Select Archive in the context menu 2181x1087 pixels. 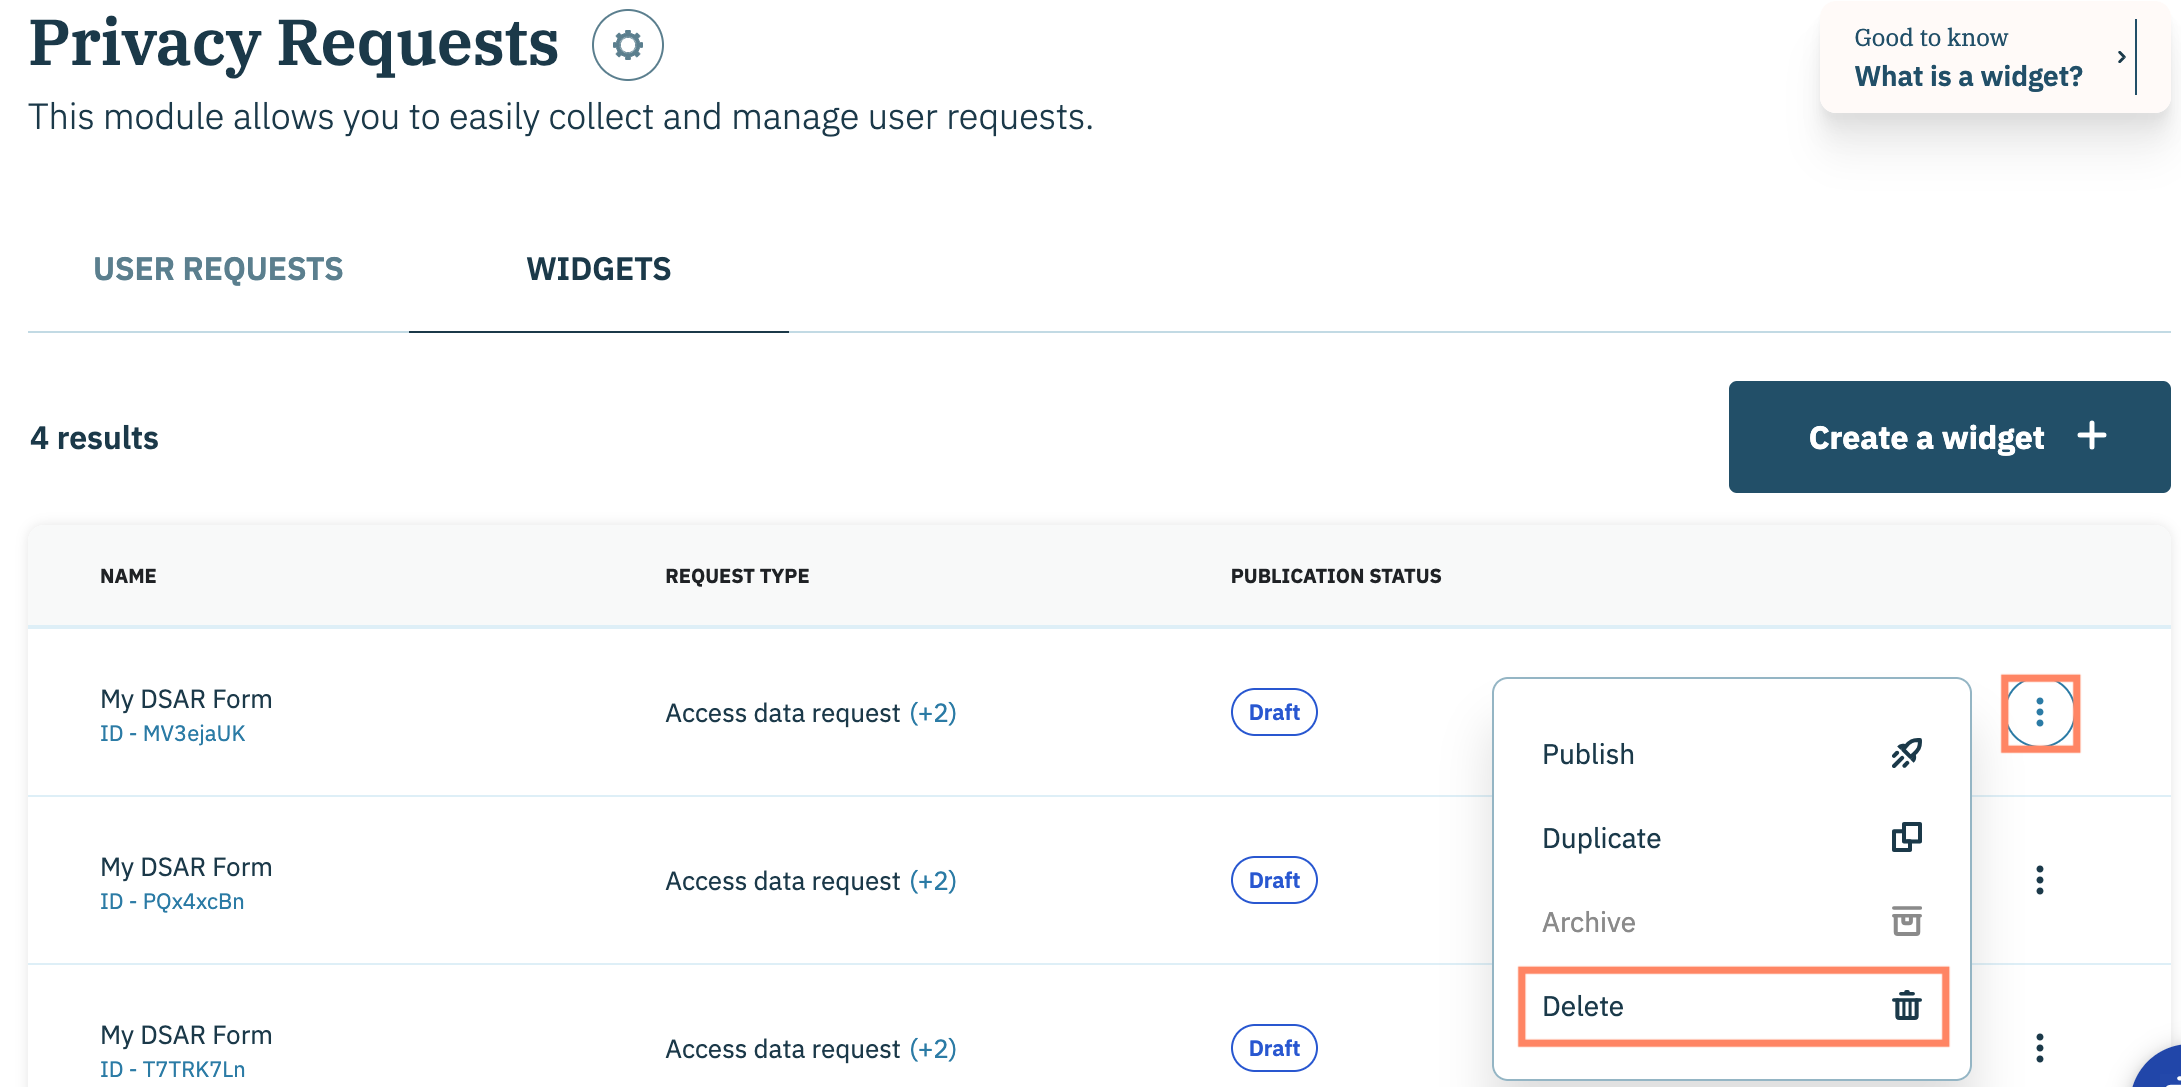click(x=1588, y=922)
